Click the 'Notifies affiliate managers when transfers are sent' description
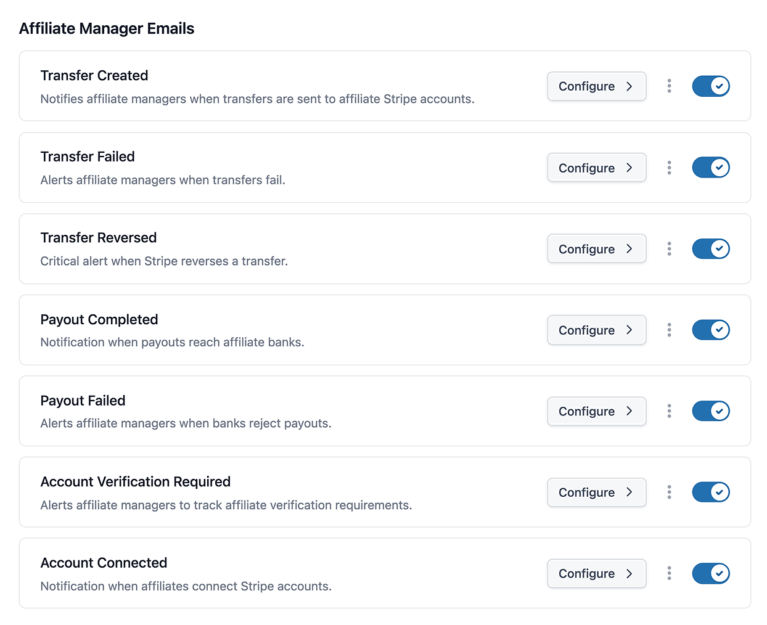This screenshot has height=625, width=767. [257, 99]
